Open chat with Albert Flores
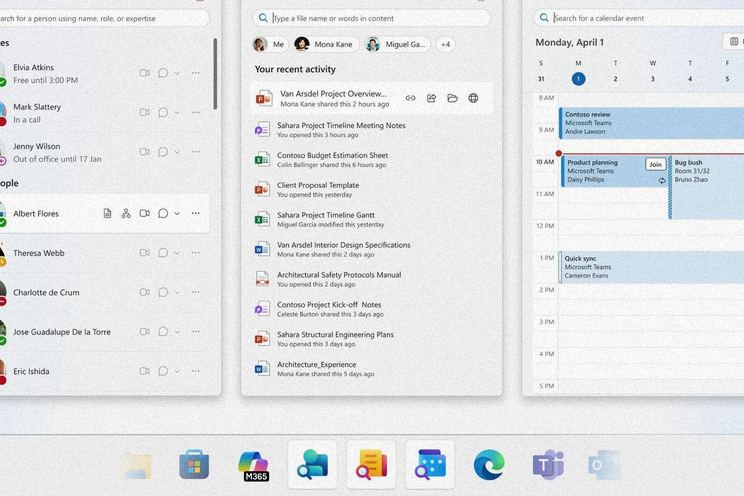Viewport: 744px width, 496px height. tap(163, 214)
